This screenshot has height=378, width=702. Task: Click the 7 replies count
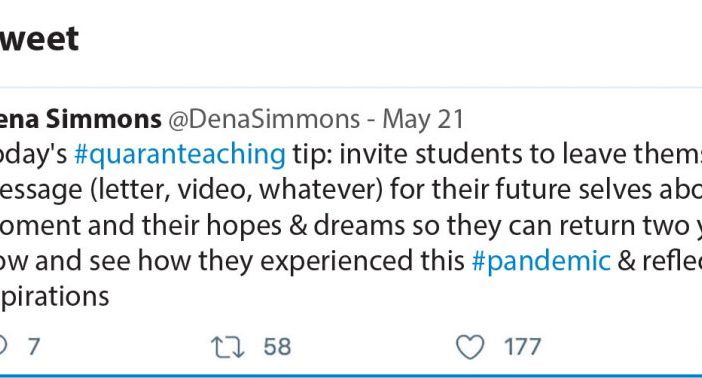point(34,347)
